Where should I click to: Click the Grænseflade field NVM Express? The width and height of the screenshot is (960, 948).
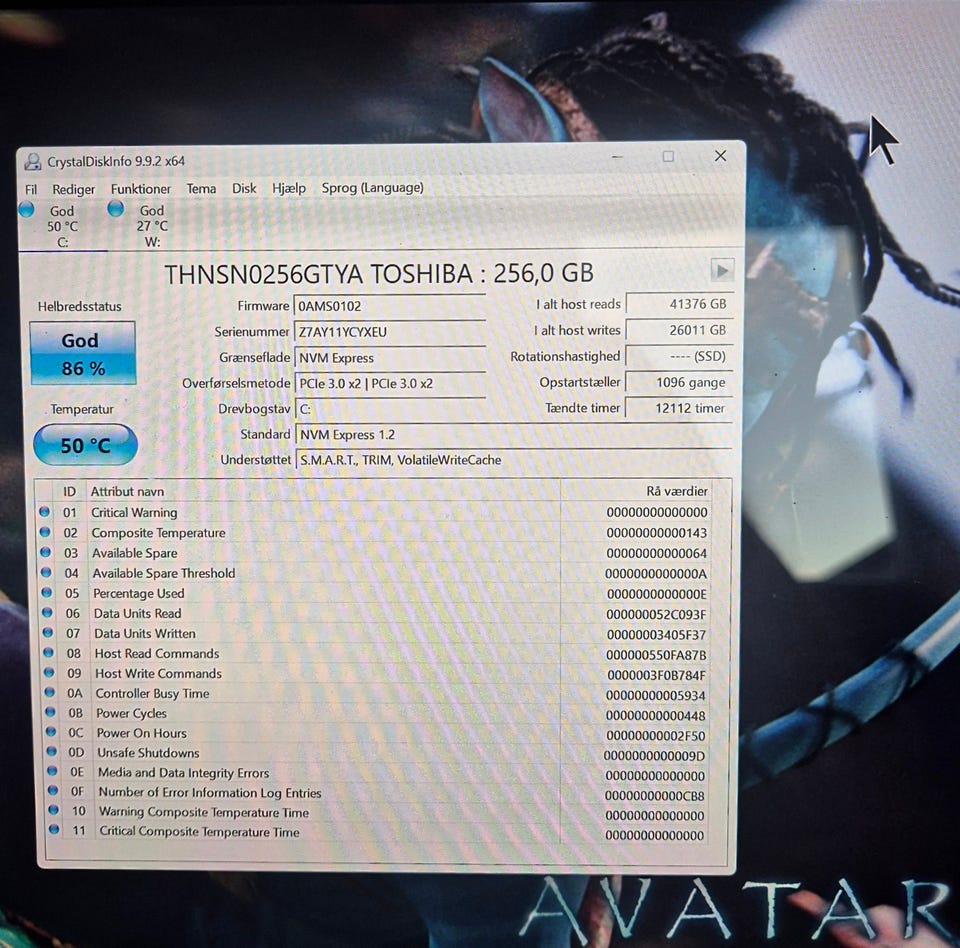pyautogui.click(x=390, y=357)
